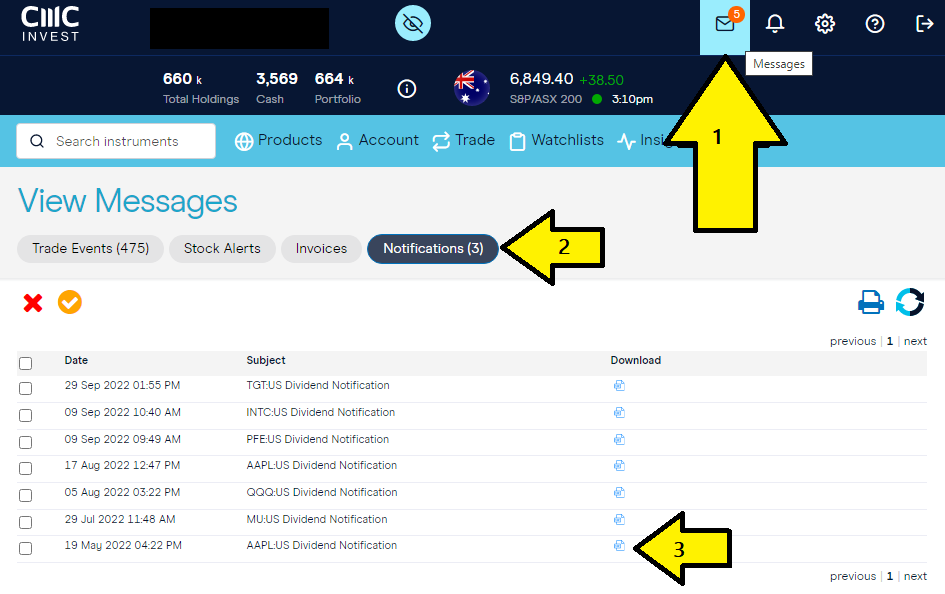Image resolution: width=945 pixels, height=594 pixels.
Task: Switch to Stock Alerts tab
Action: pyautogui.click(x=222, y=249)
